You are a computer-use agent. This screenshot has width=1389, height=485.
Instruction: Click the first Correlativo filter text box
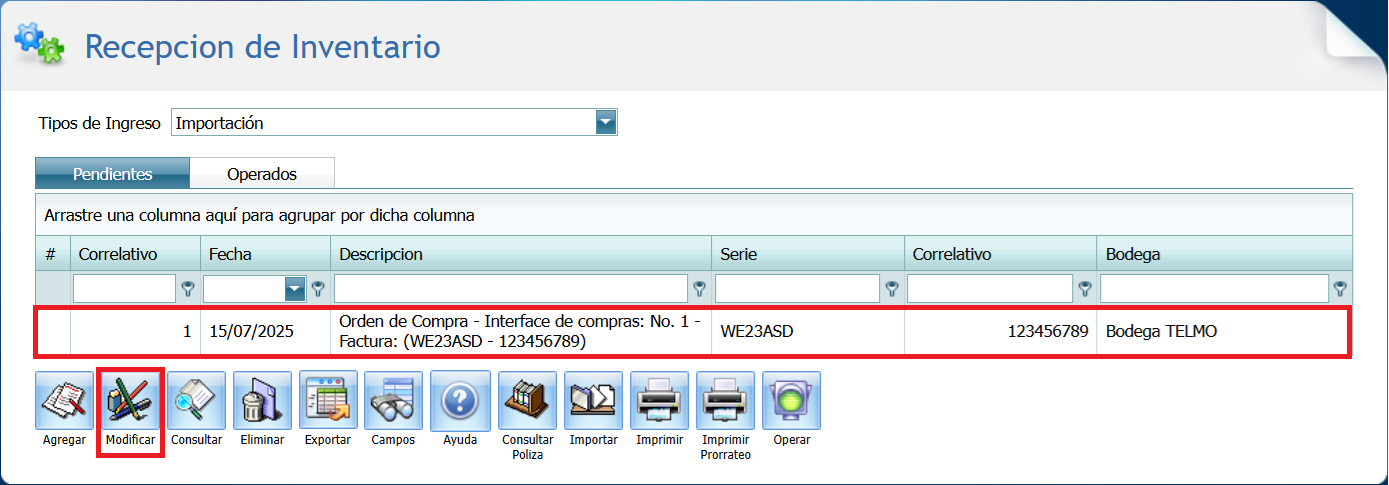pyautogui.click(x=125, y=288)
